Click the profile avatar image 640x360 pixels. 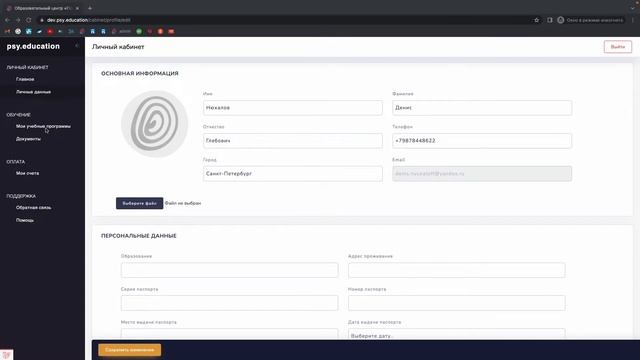coord(154,124)
